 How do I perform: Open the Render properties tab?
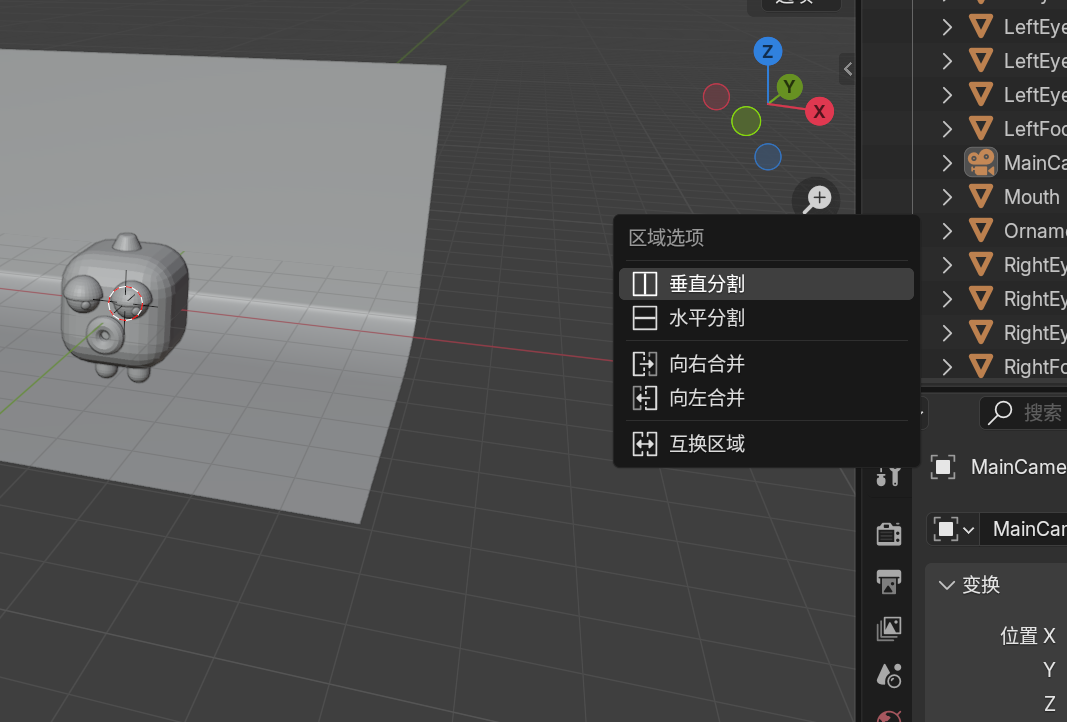pyautogui.click(x=888, y=533)
